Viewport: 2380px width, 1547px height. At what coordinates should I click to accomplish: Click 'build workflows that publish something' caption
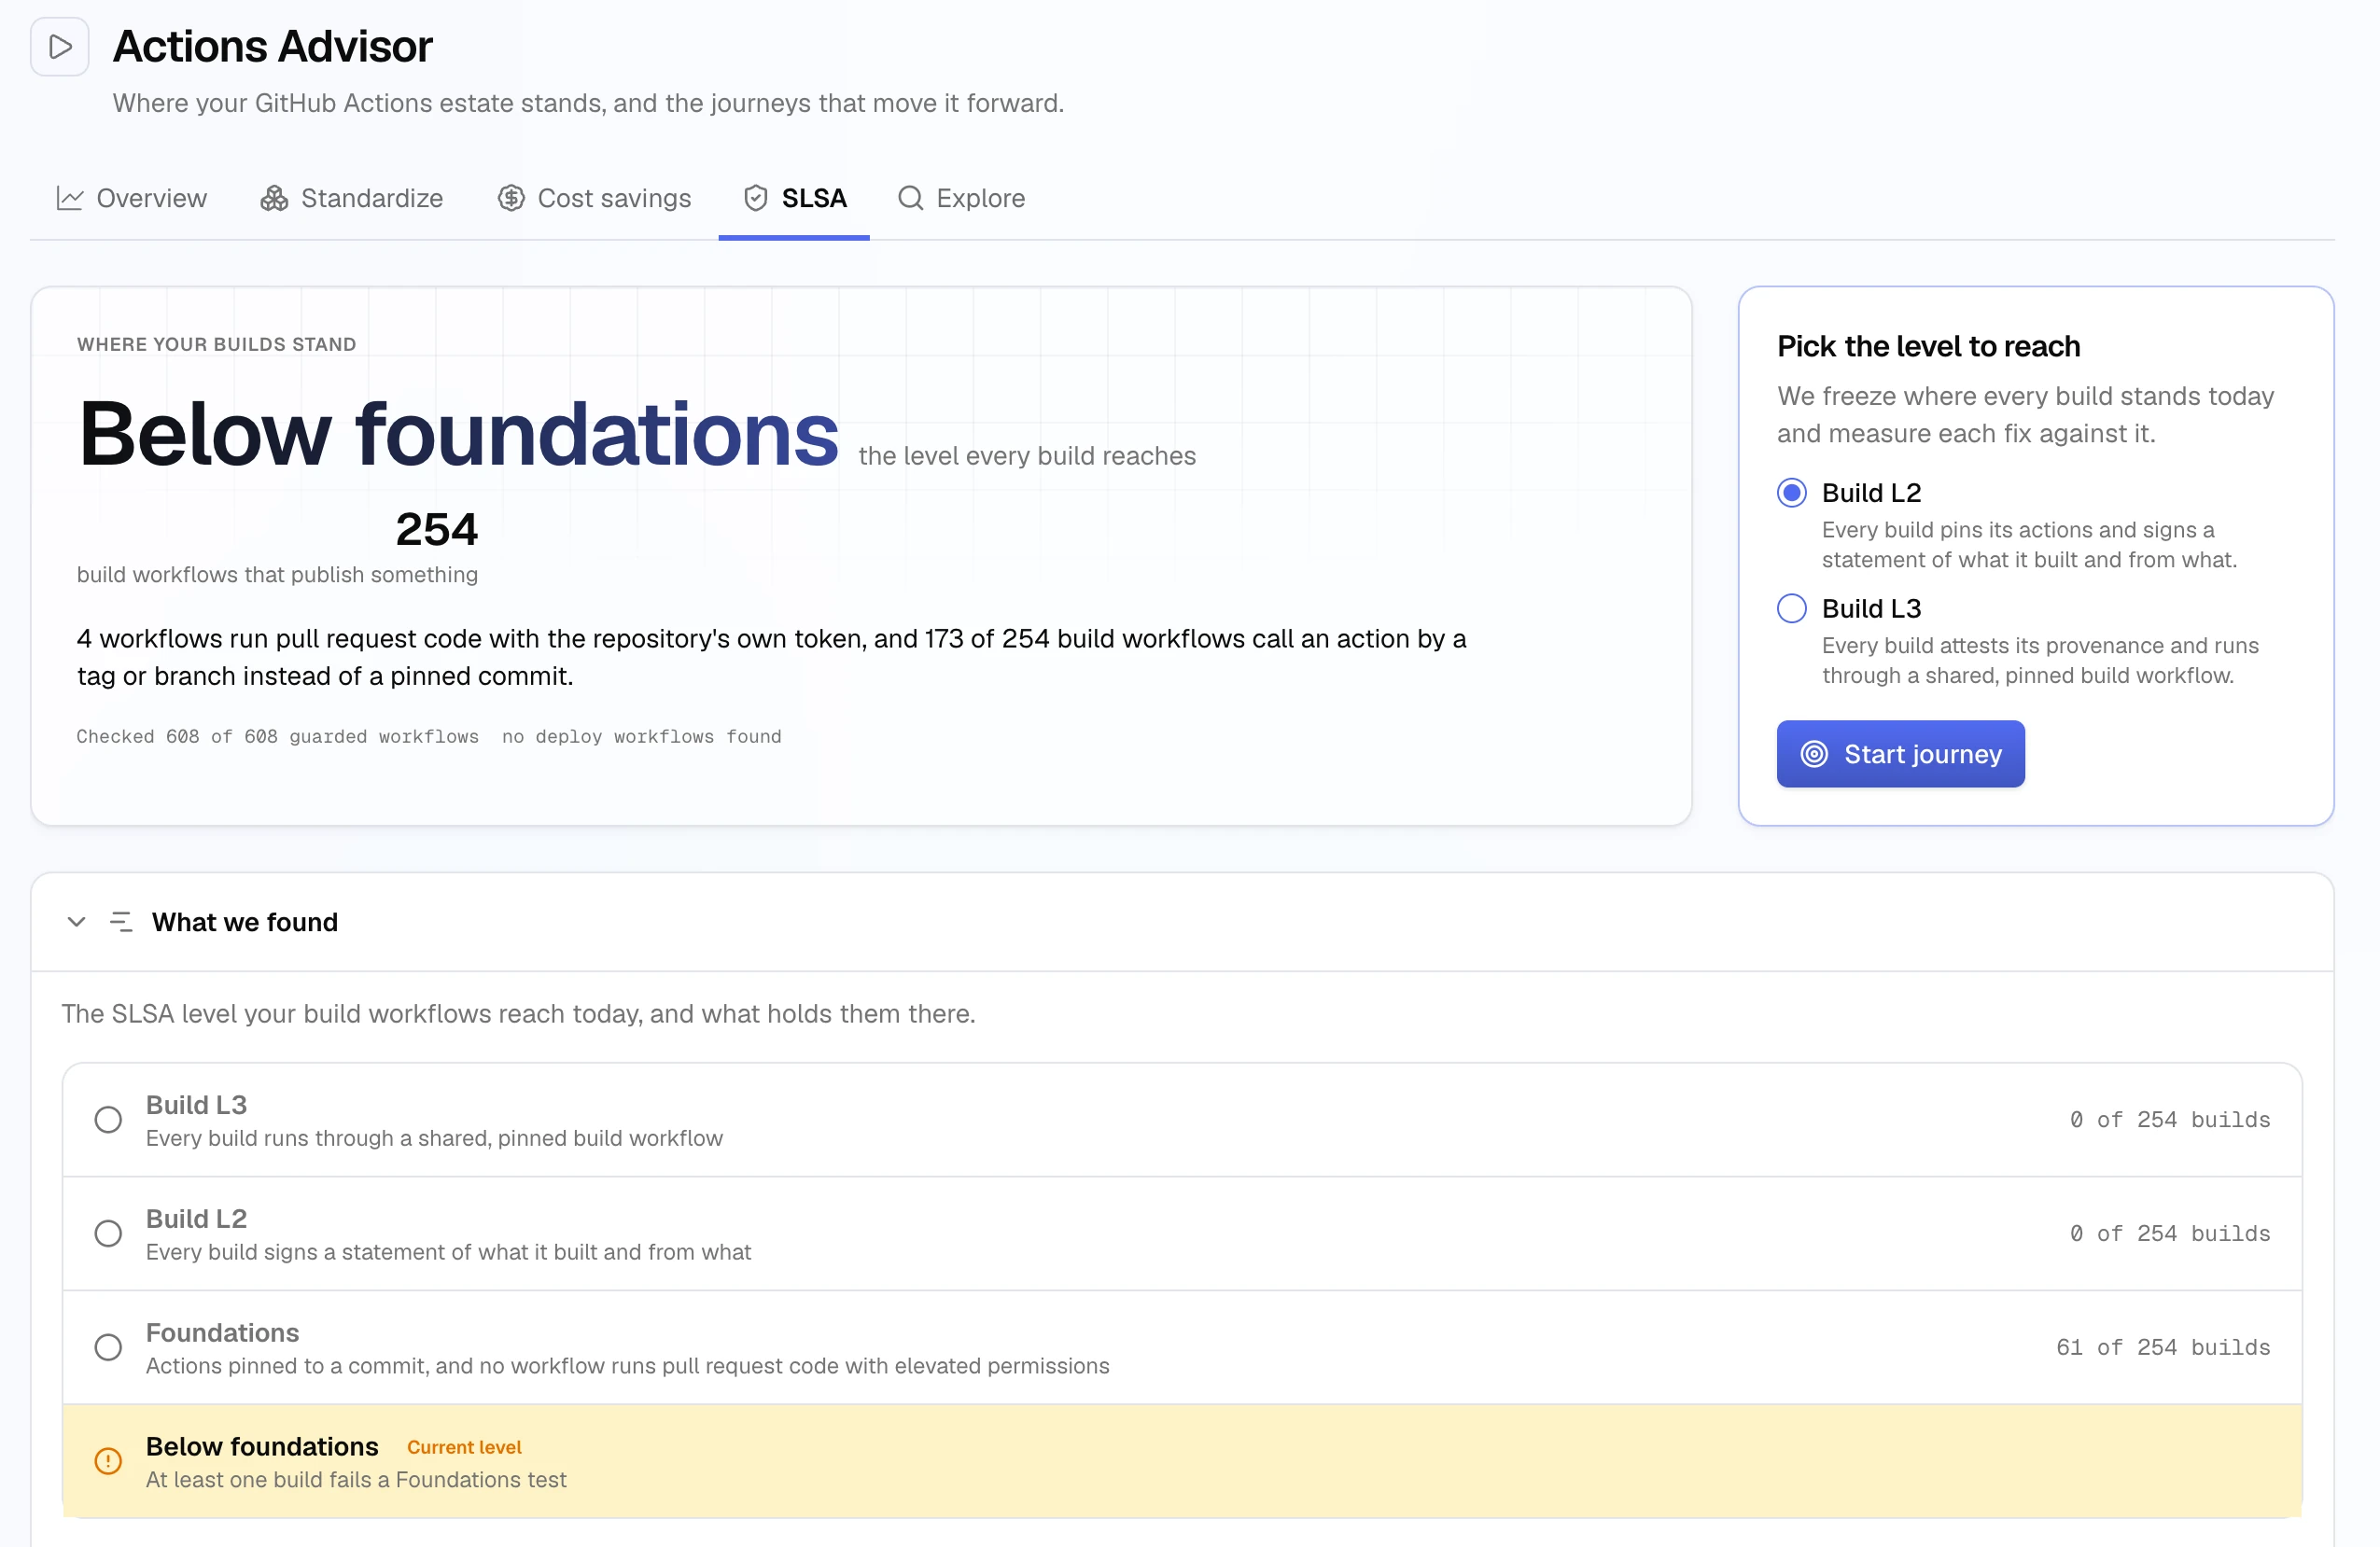click(277, 575)
